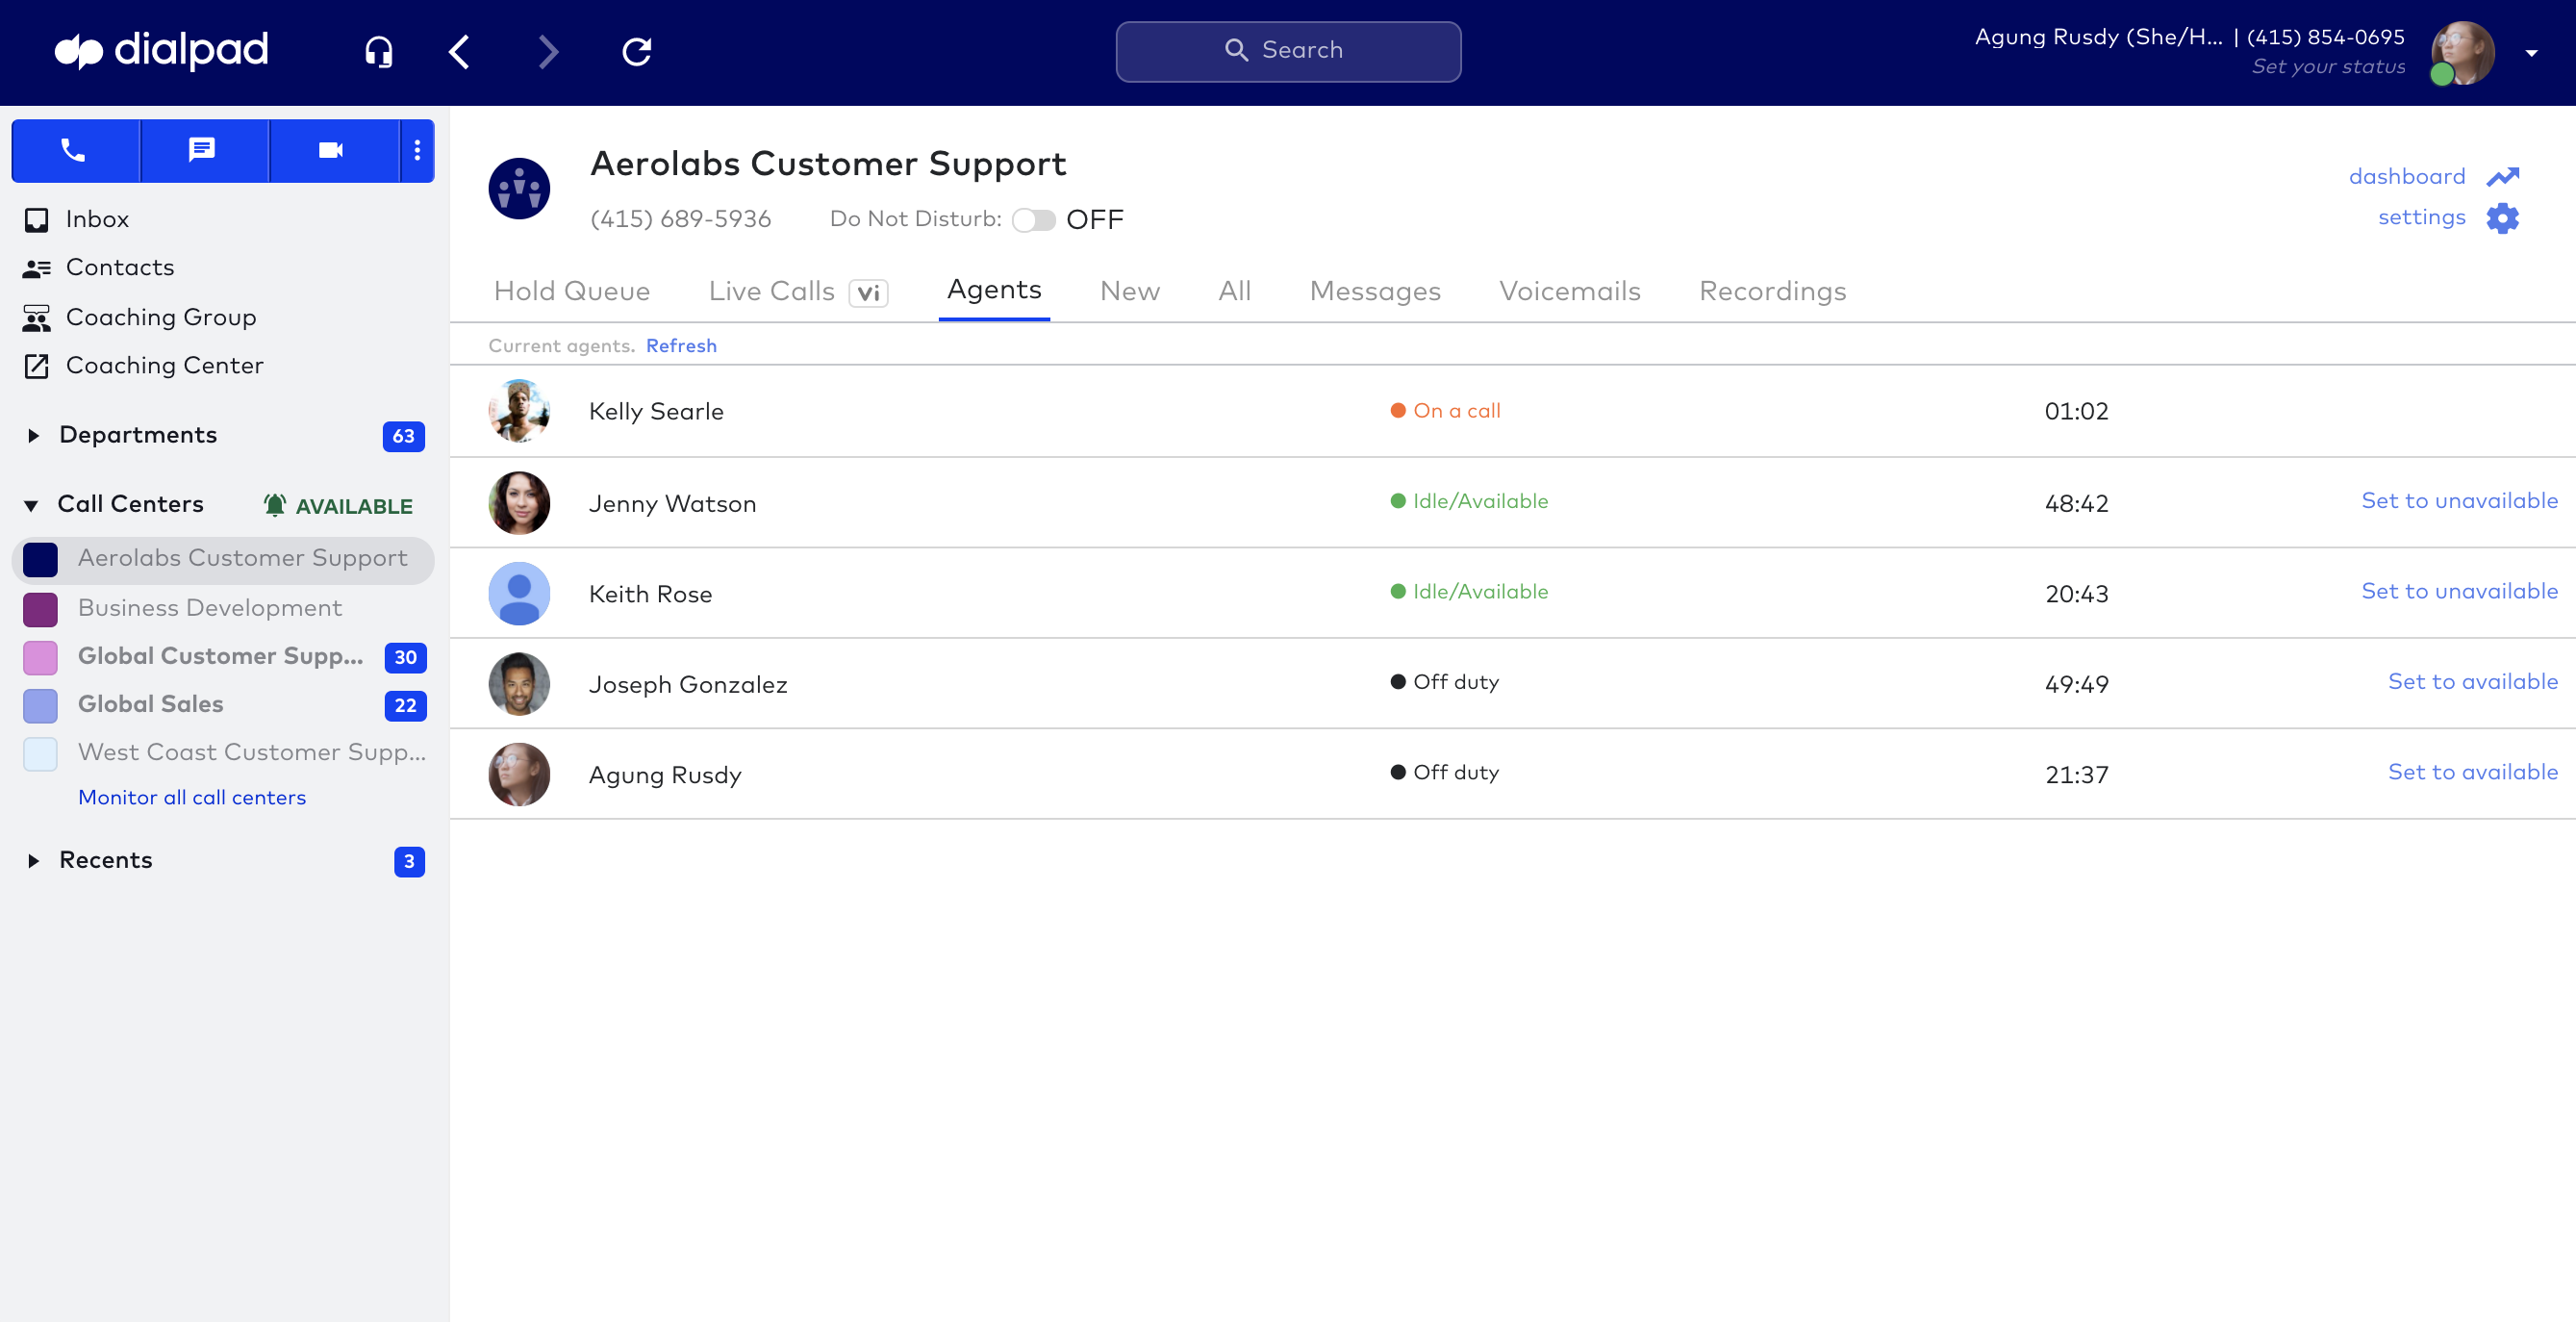Image resolution: width=2576 pixels, height=1322 pixels.
Task: Select Aerolabs Customer Support color swatch
Action: (x=40, y=559)
